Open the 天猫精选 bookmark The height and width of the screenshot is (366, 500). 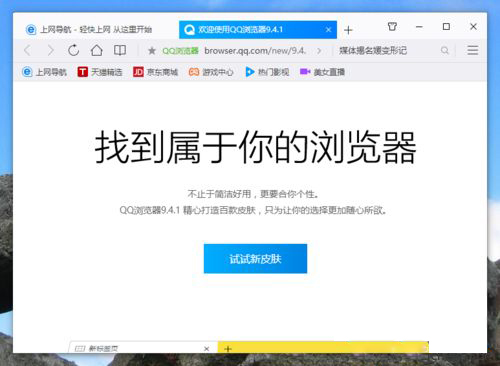(x=100, y=72)
